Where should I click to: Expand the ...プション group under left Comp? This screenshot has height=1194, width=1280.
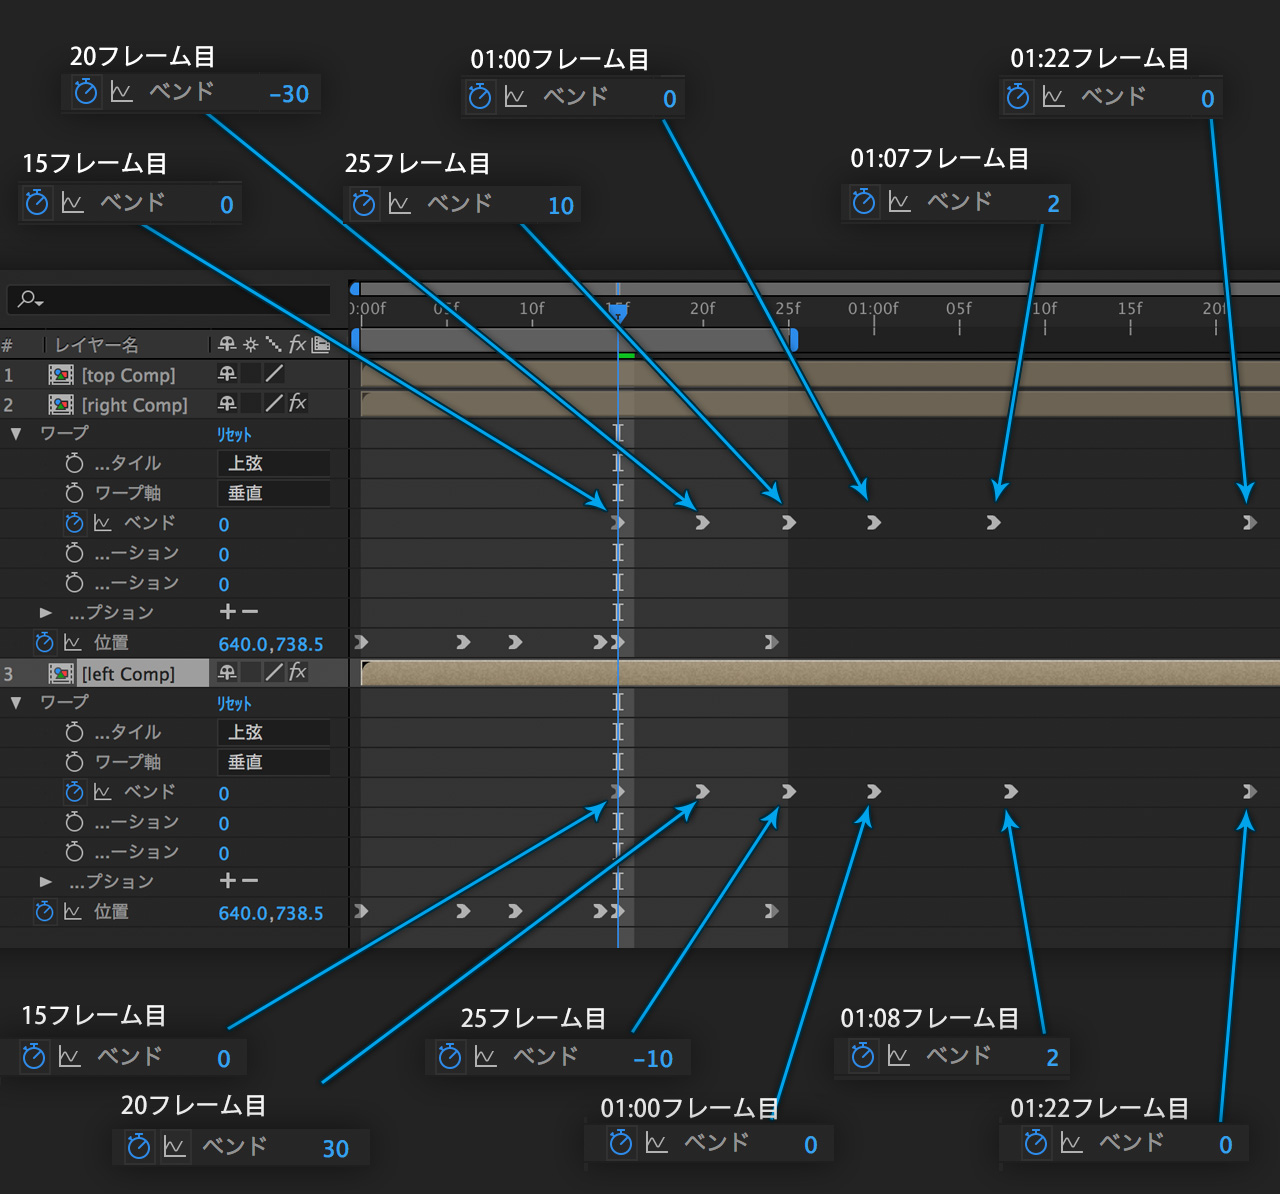(45, 881)
